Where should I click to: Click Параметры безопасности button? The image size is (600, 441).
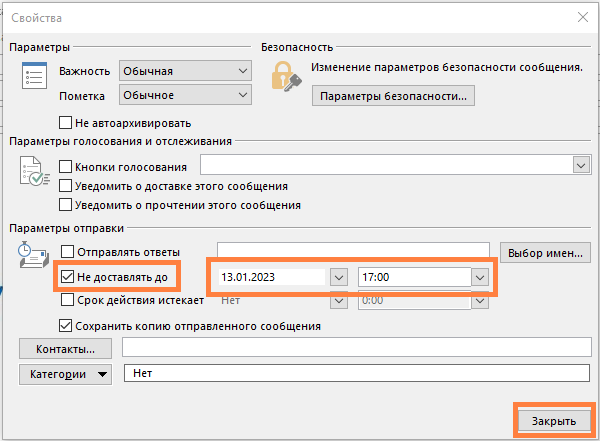[393, 97]
